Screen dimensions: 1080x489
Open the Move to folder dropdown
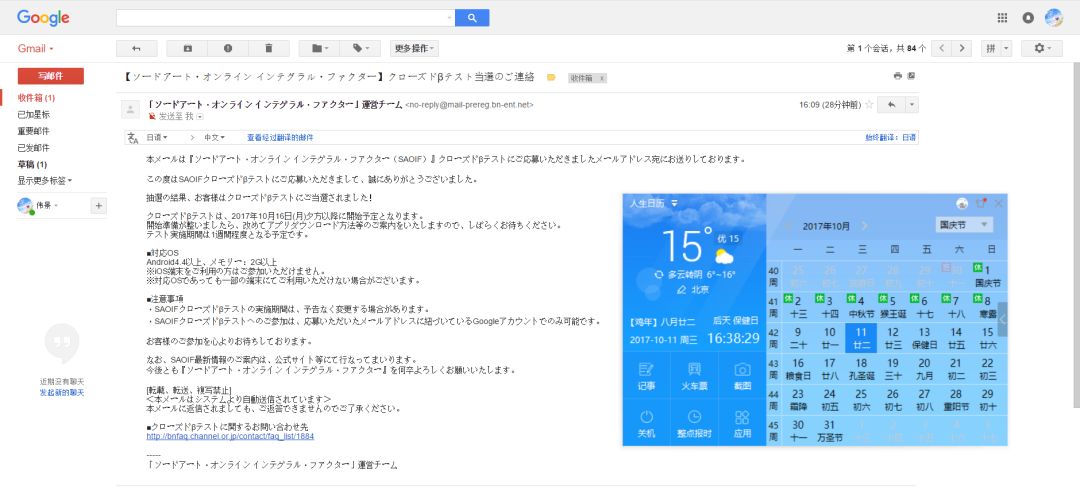click(x=319, y=48)
